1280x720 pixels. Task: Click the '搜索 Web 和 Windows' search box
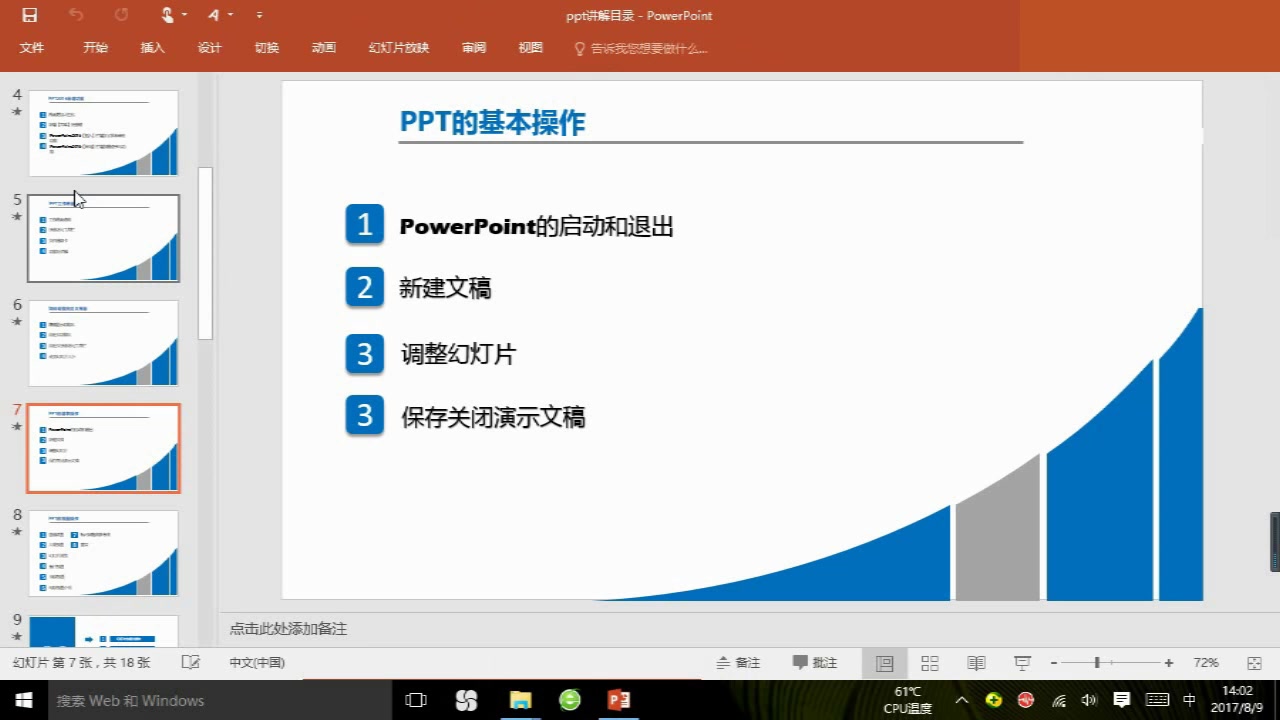click(x=219, y=700)
